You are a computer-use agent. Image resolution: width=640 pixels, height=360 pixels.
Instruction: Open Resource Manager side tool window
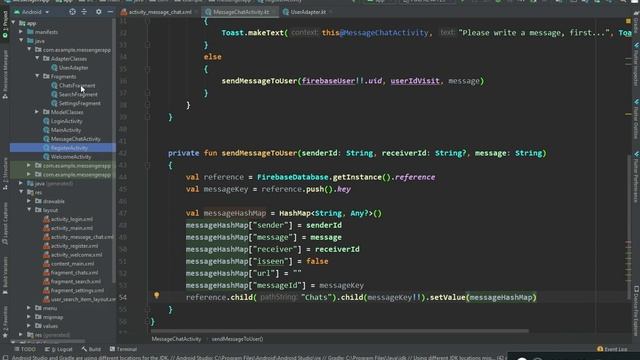tap(5, 74)
